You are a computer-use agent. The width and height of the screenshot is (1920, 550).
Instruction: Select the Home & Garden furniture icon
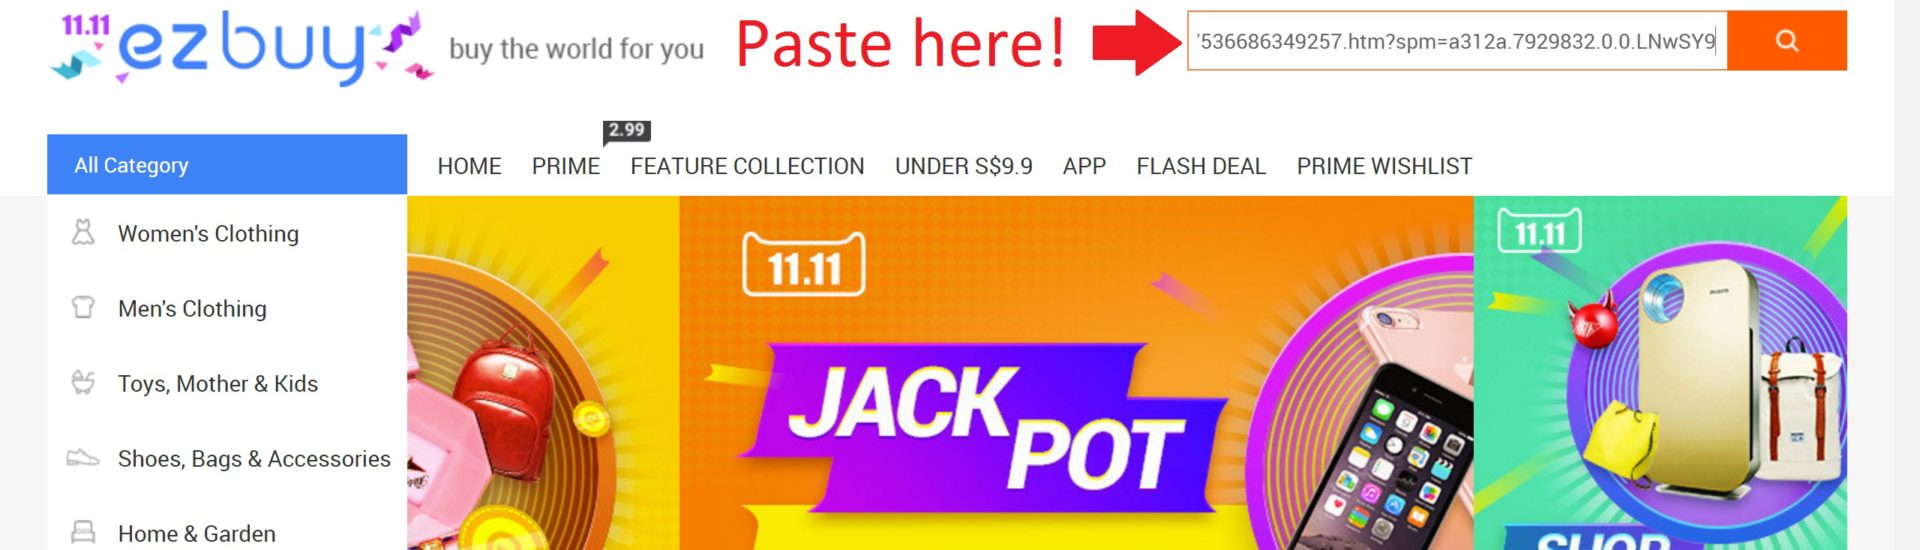point(83,532)
